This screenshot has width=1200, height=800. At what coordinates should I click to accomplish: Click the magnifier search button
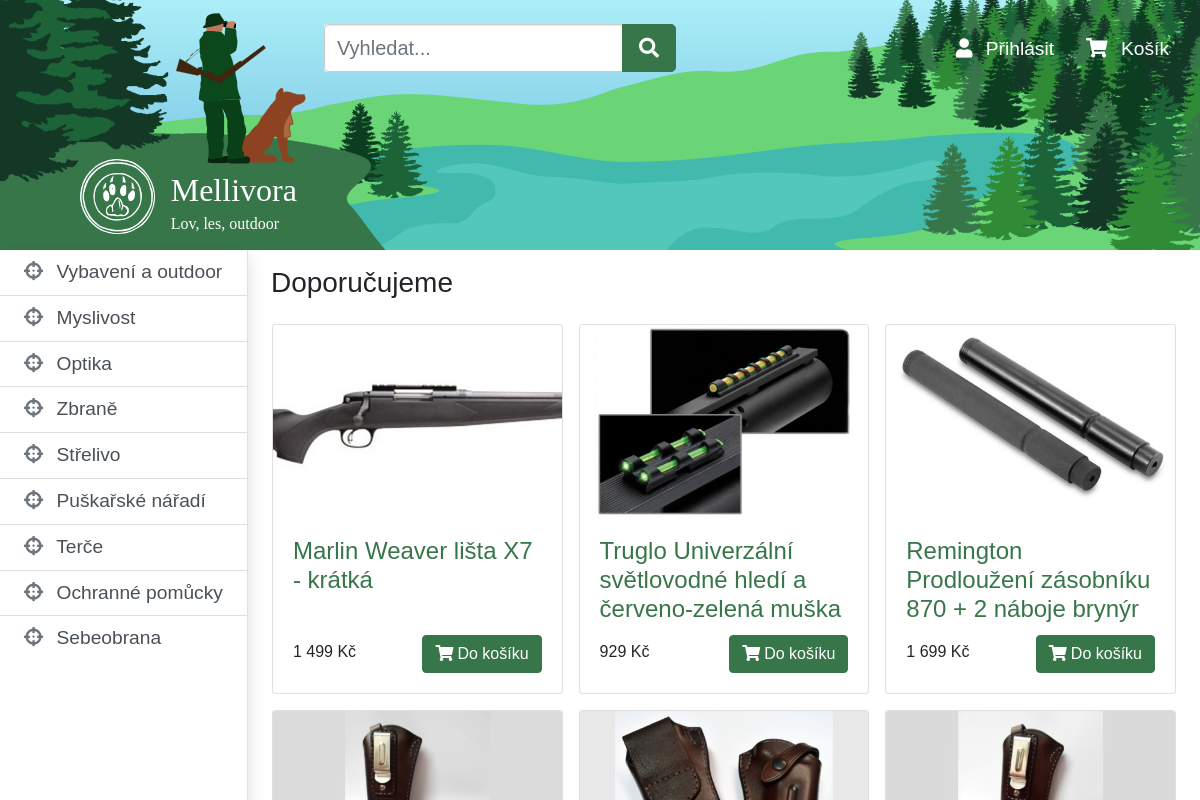tap(649, 48)
